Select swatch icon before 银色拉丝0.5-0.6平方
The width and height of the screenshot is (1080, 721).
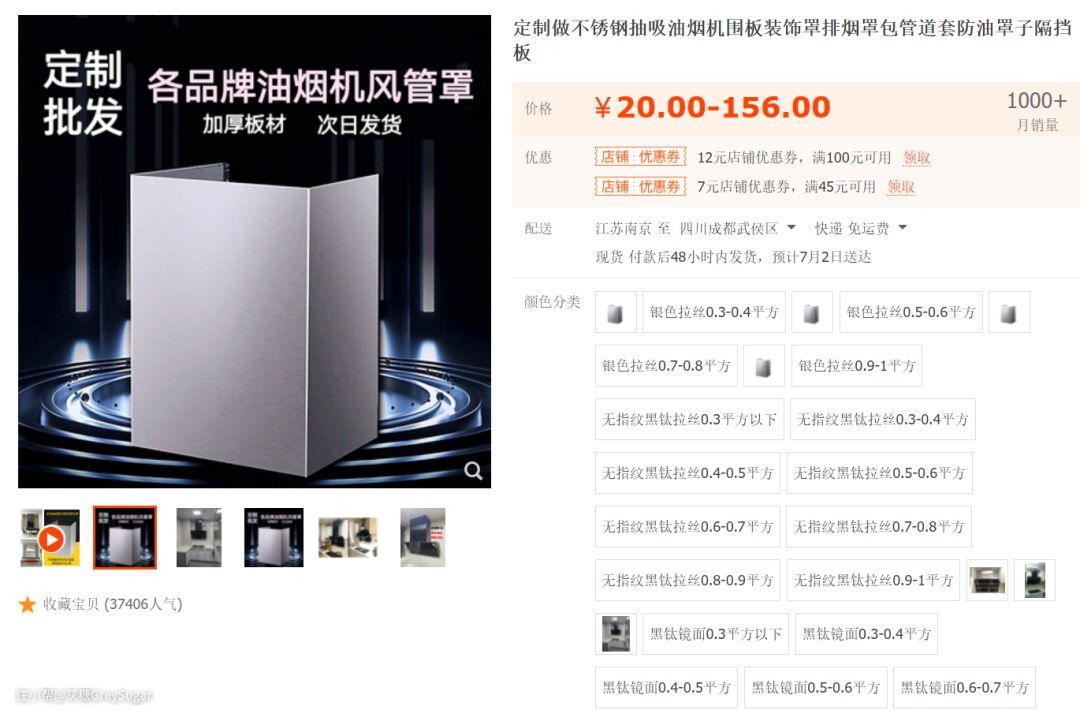click(x=812, y=313)
